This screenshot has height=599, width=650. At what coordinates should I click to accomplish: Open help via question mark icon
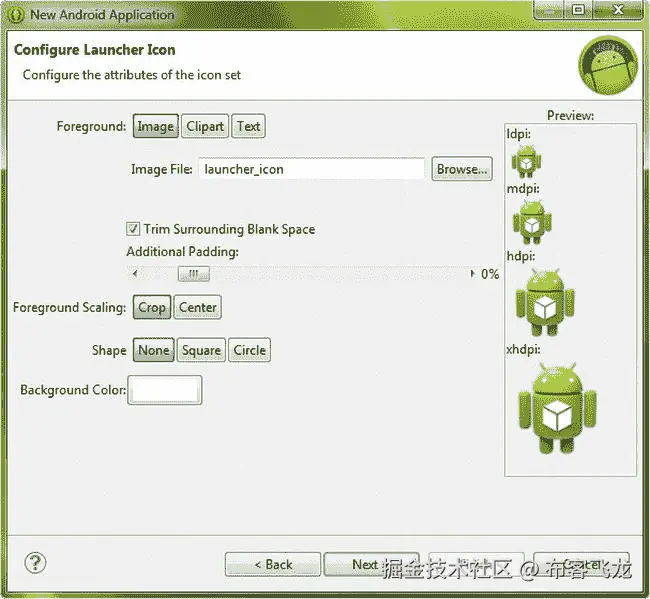coord(35,563)
